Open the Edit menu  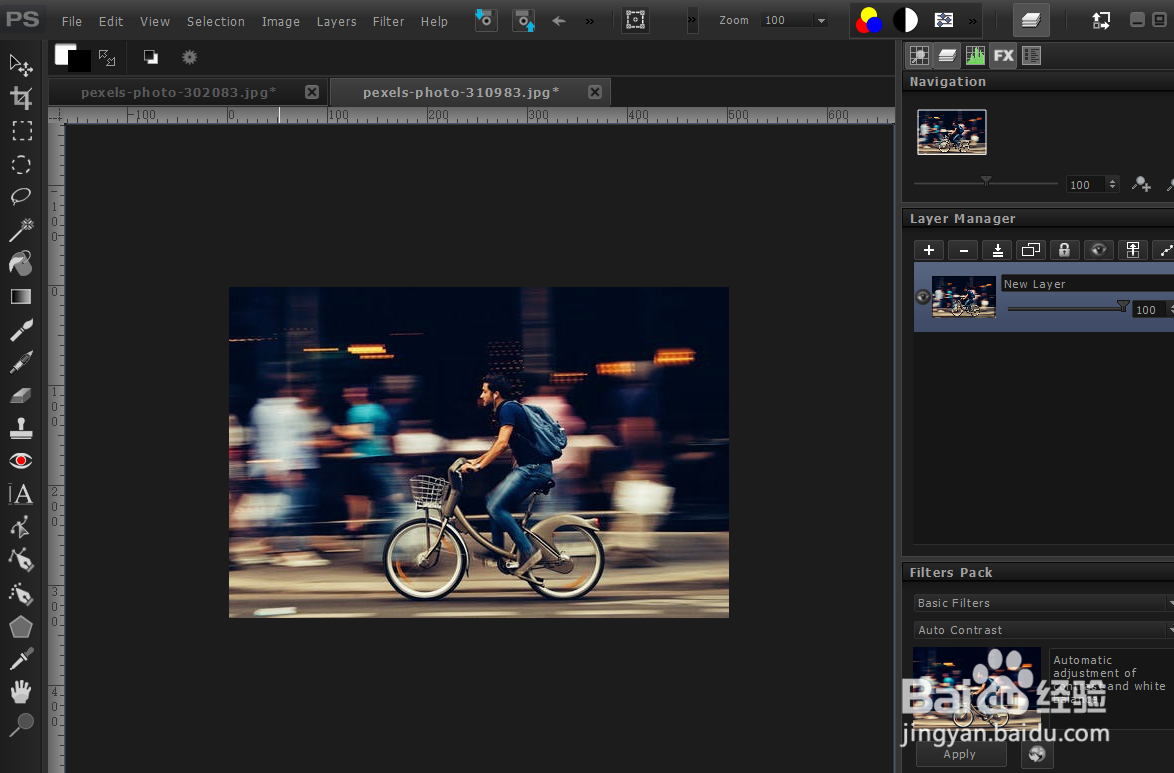point(111,22)
